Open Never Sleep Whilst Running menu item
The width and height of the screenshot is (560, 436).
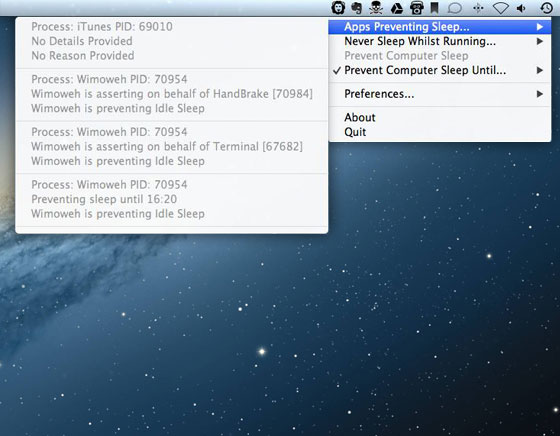pyautogui.click(x=440, y=41)
